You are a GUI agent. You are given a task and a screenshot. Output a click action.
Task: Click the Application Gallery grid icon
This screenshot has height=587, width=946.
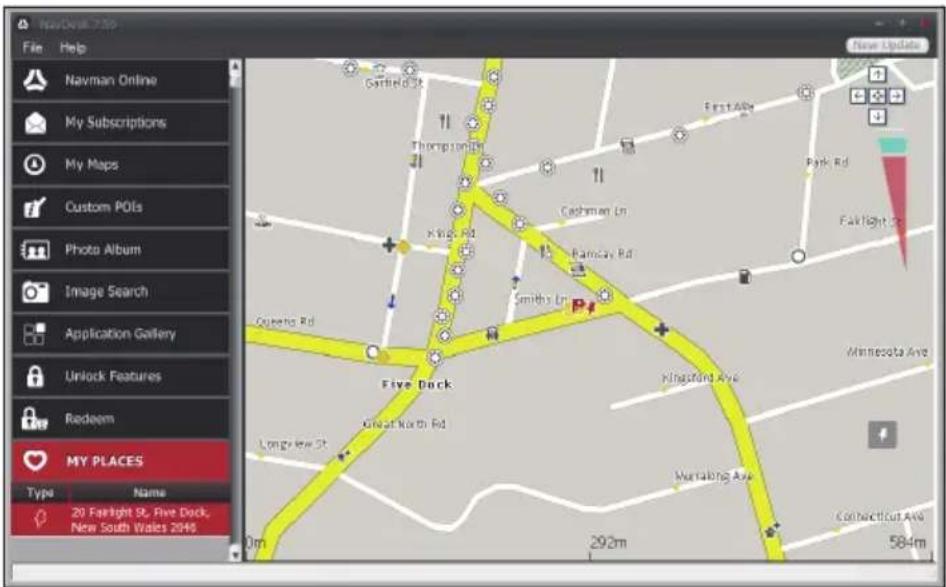point(34,334)
